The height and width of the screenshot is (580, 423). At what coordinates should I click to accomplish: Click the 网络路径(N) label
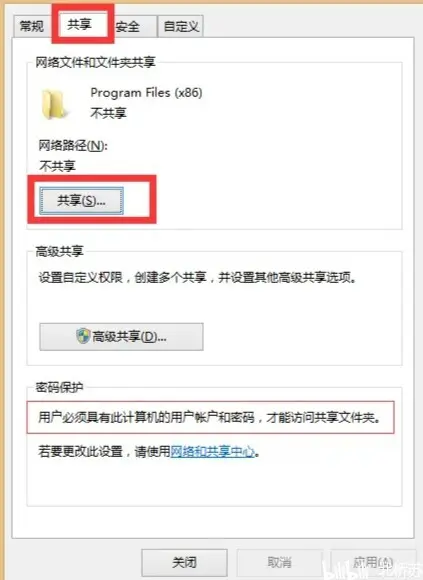pos(73,145)
